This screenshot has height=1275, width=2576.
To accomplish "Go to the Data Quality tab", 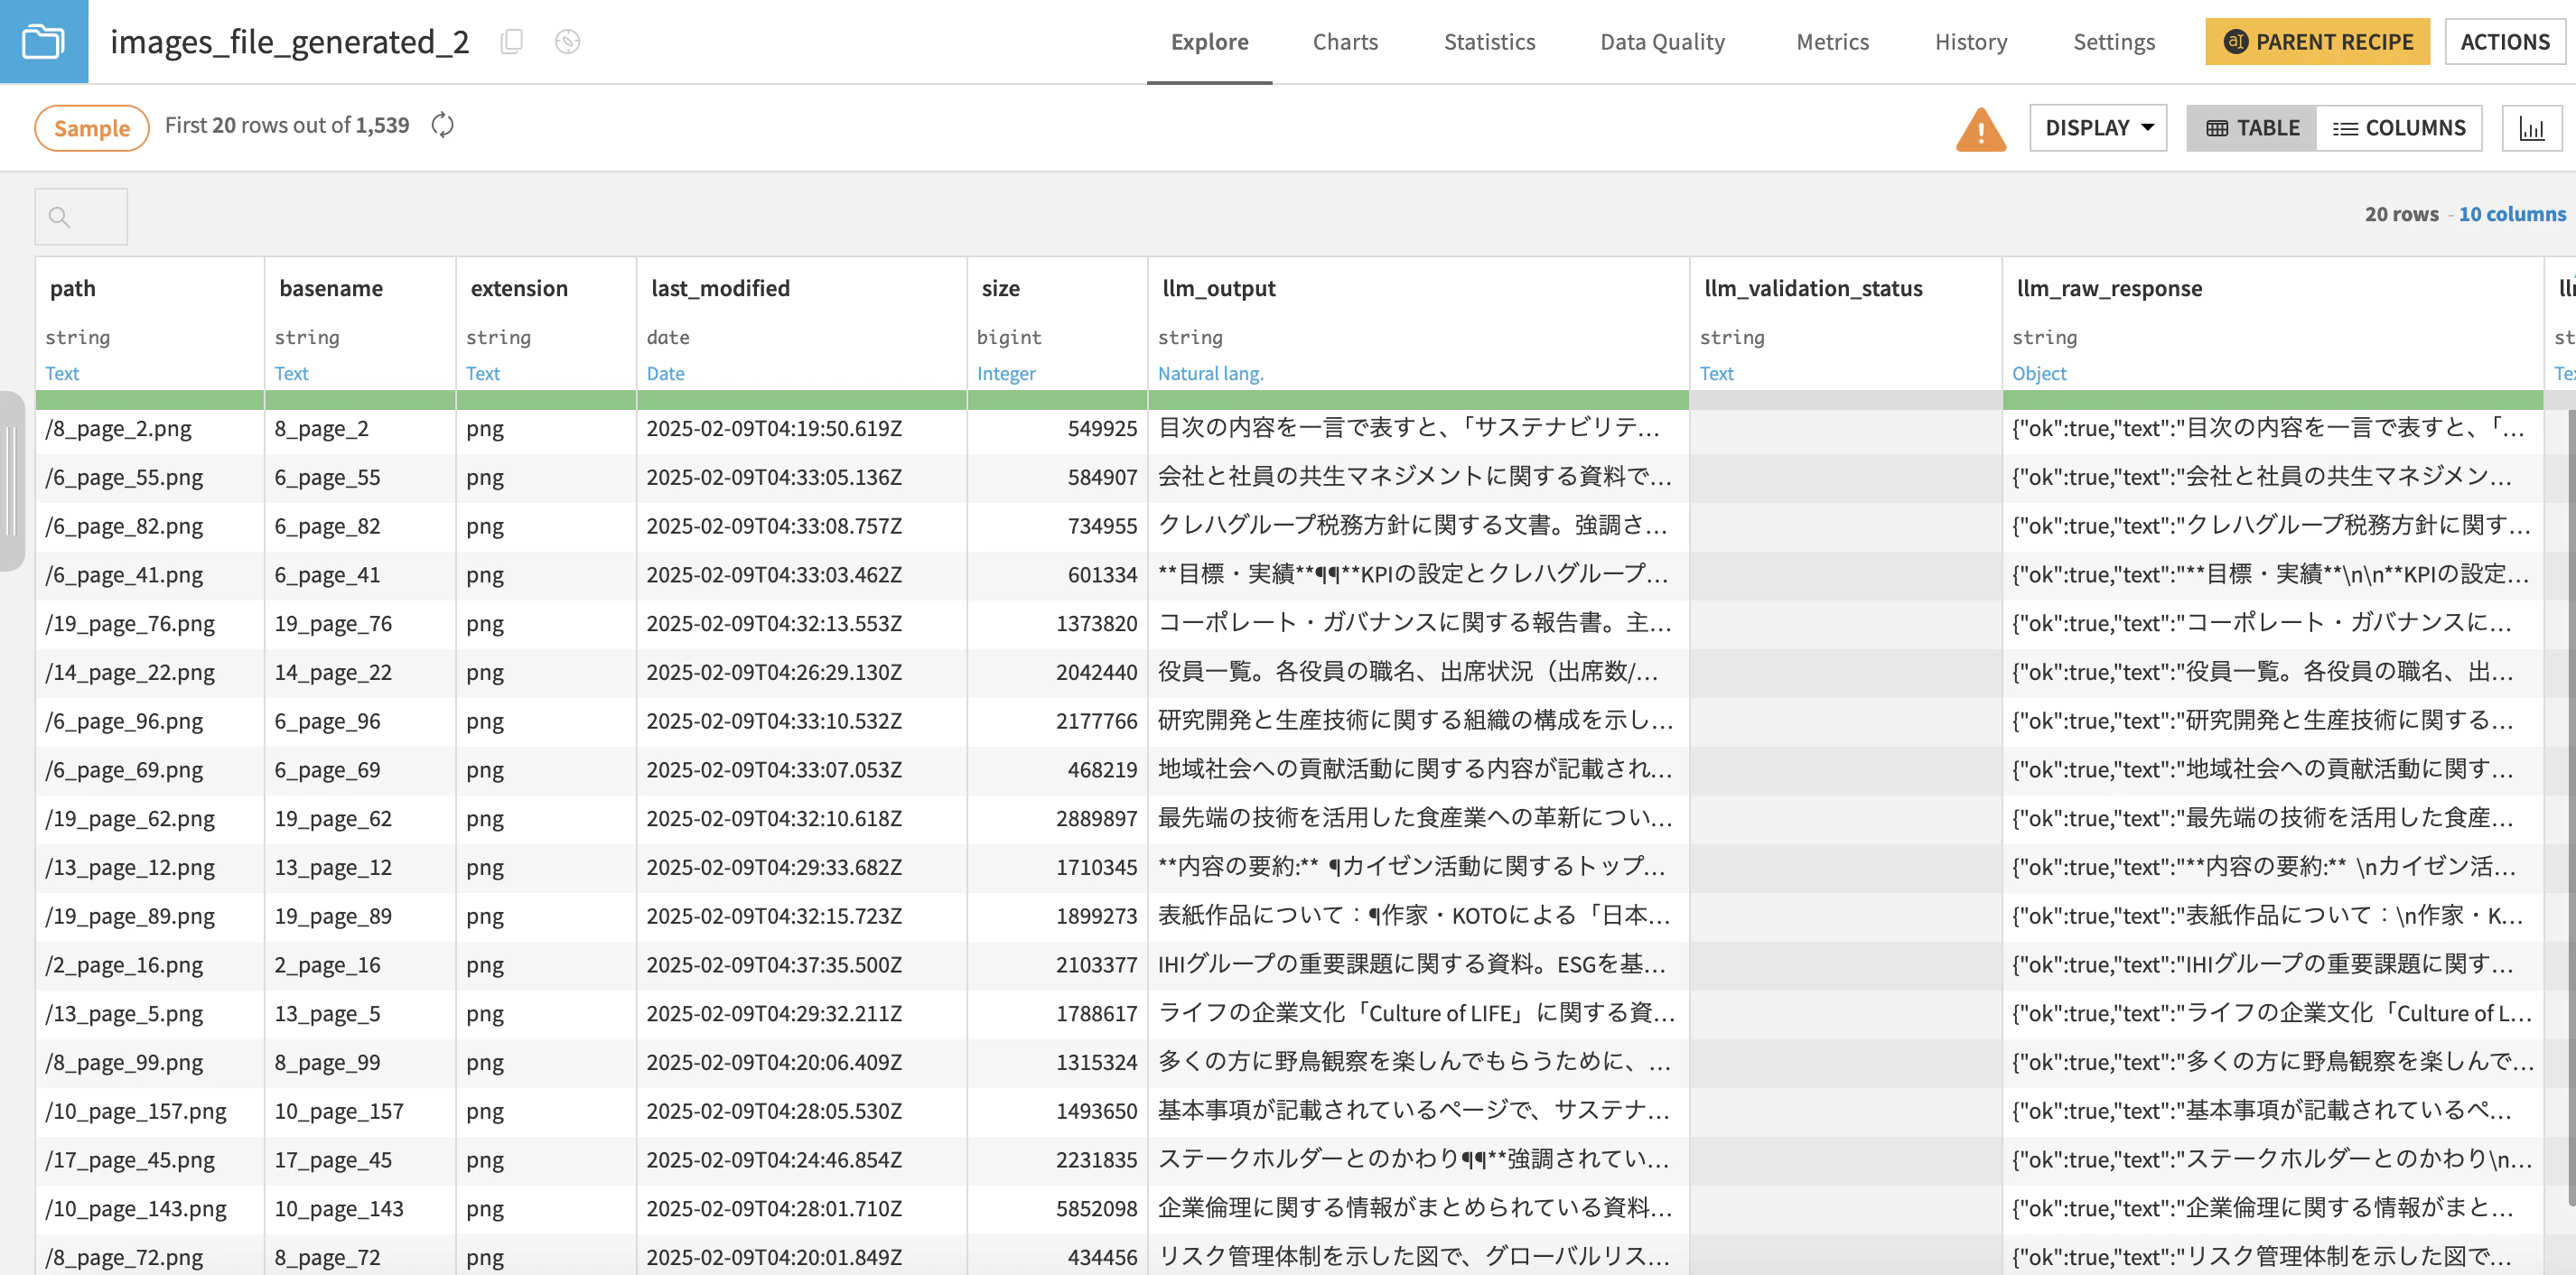I will pos(1662,42).
